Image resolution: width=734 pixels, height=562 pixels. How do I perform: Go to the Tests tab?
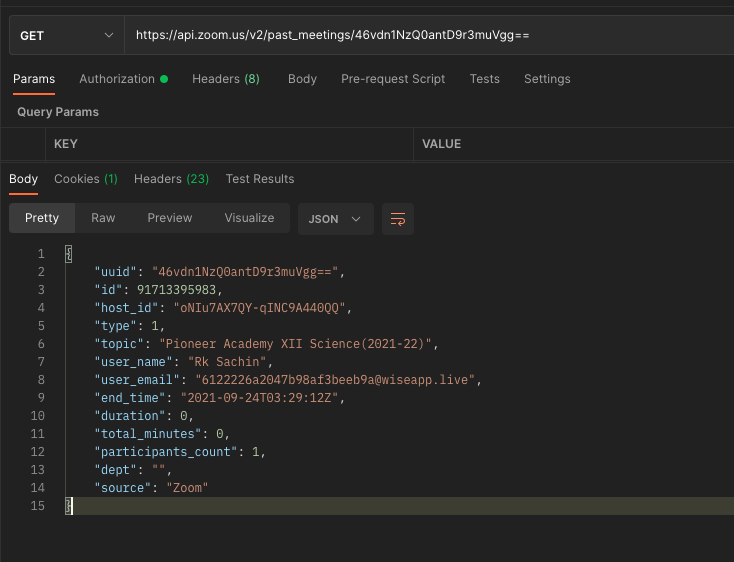pos(484,79)
